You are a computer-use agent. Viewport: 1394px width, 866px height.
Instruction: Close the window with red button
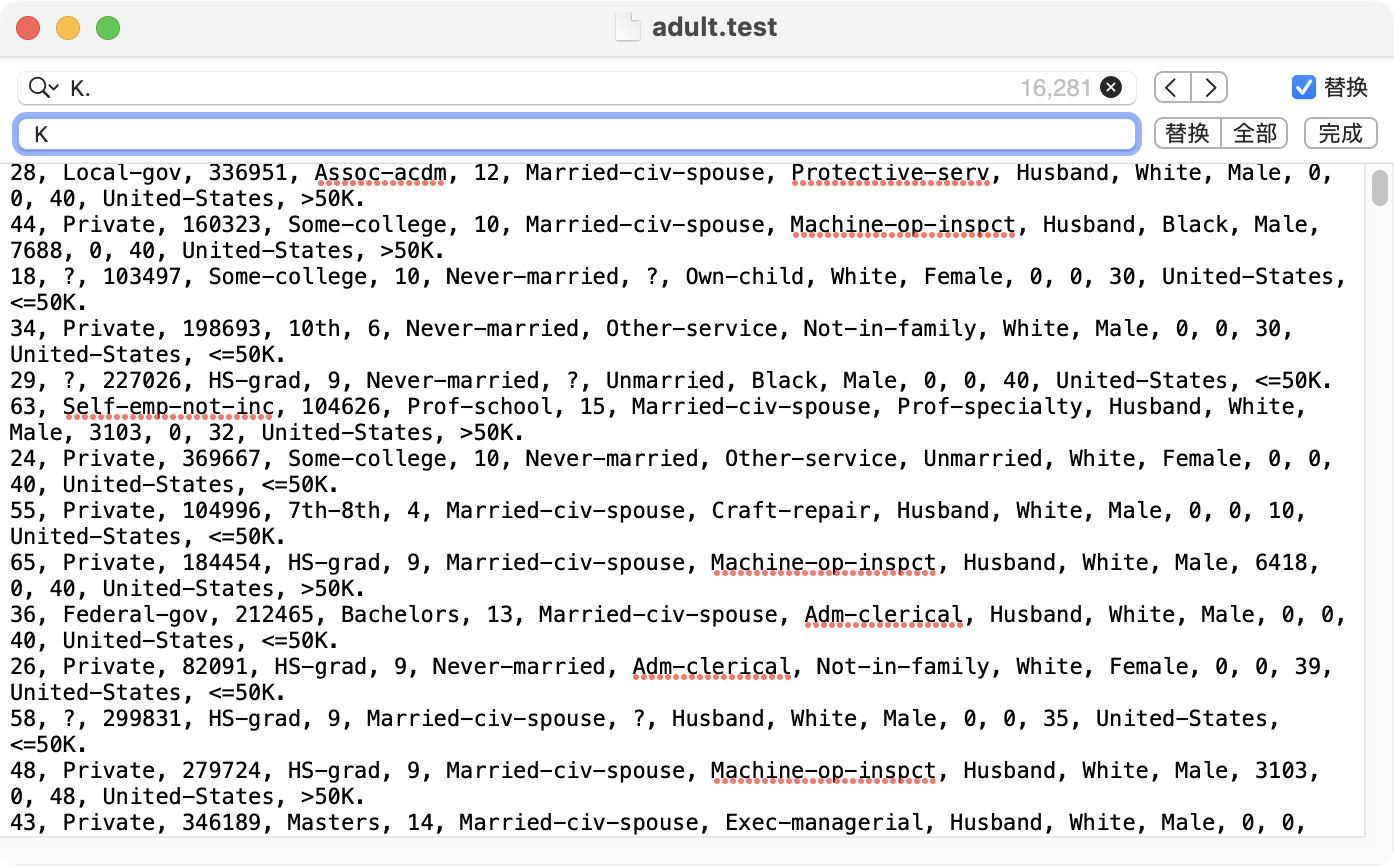pyautogui.click(x=28, y=28)
